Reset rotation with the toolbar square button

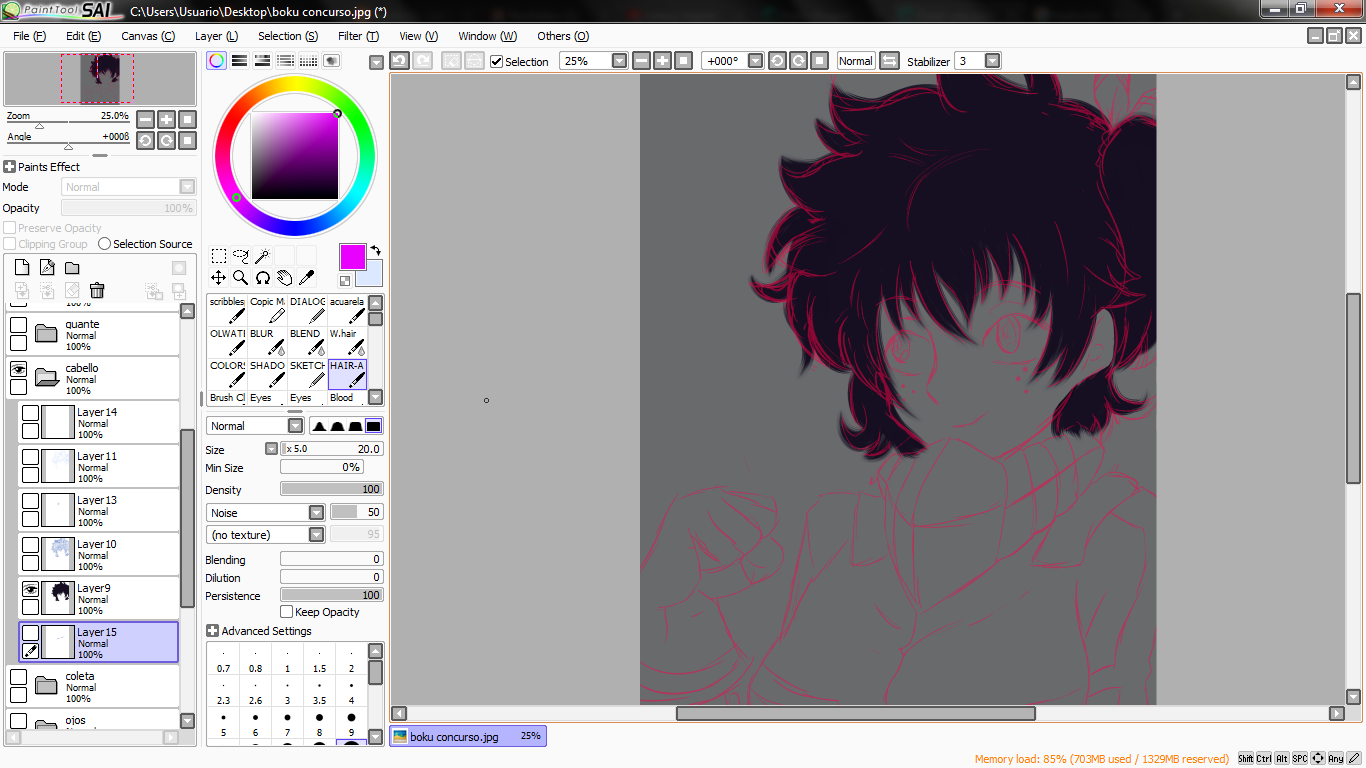pos(819,61)
